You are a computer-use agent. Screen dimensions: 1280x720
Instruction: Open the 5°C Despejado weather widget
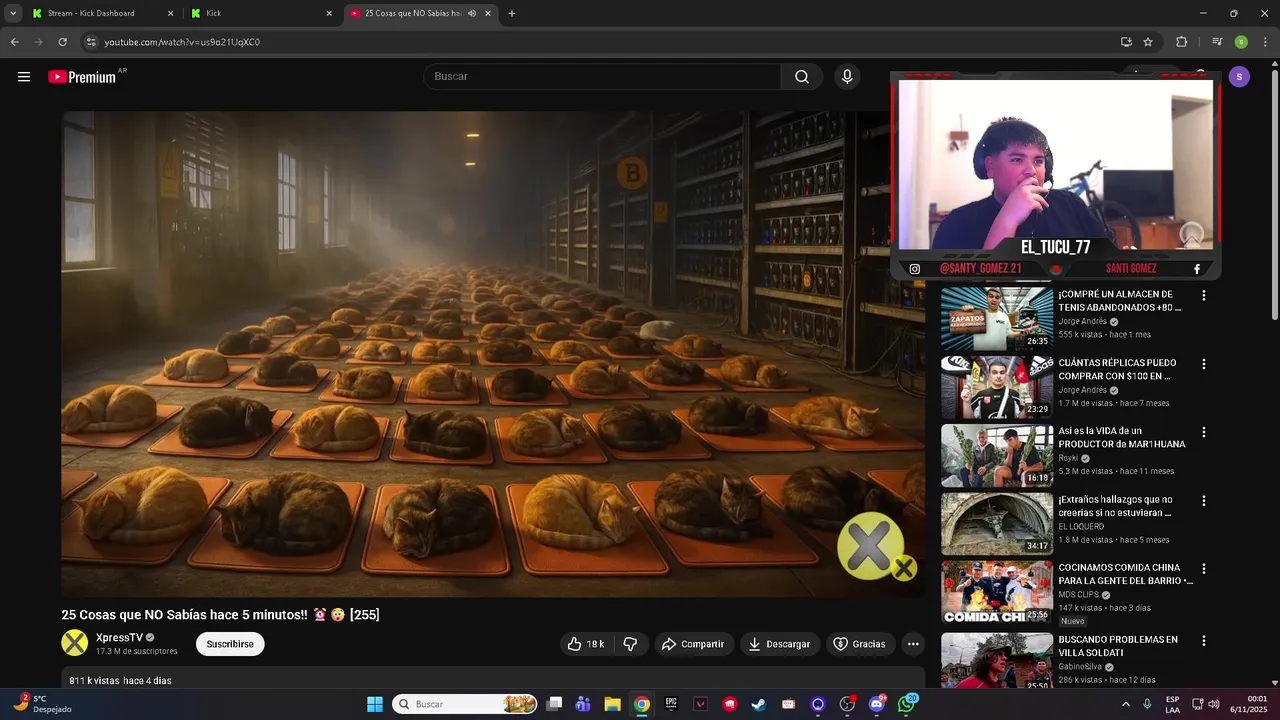(40, 704)
